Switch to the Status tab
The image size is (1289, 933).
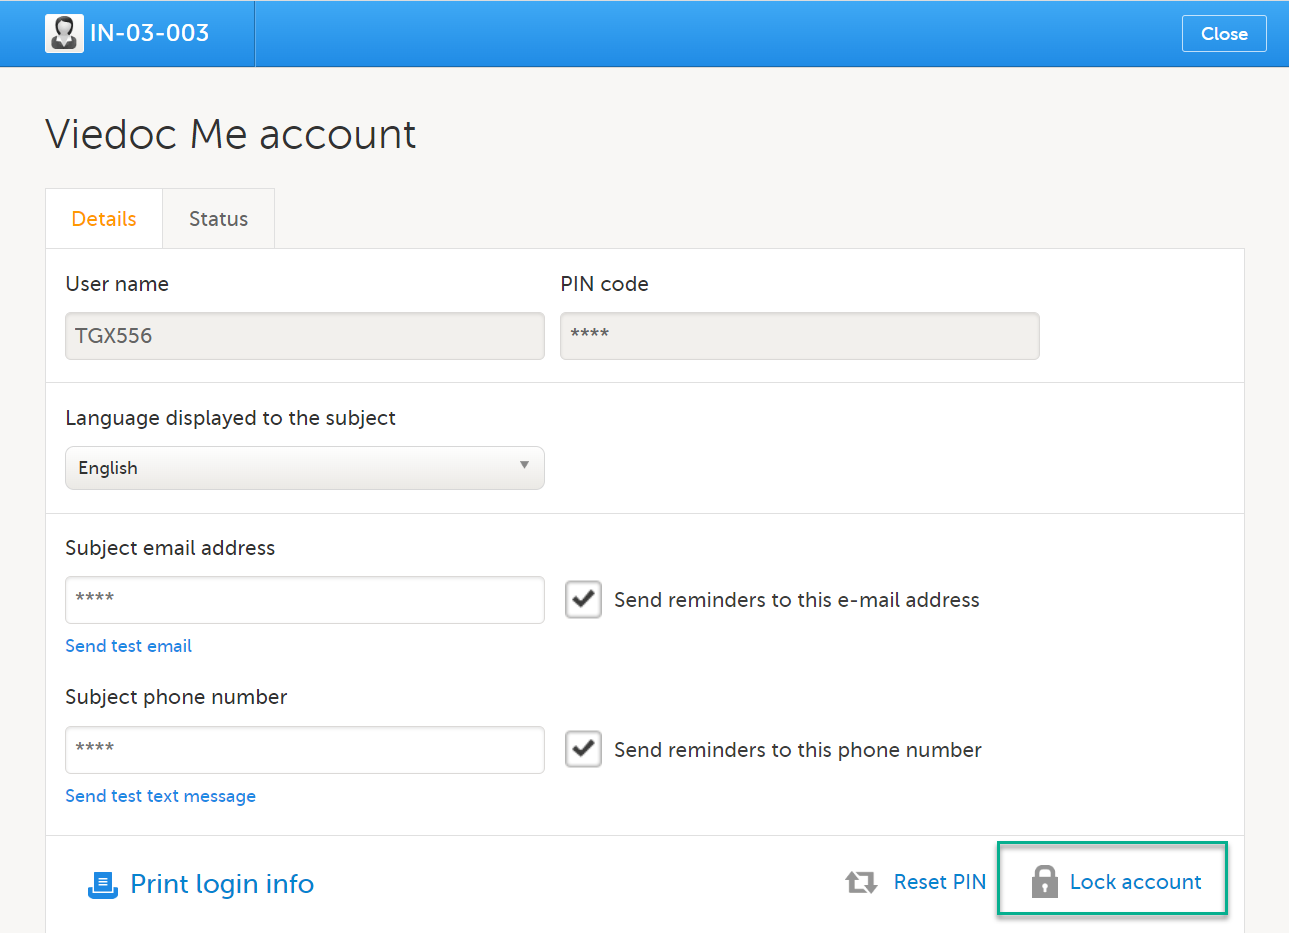(218, 219)
